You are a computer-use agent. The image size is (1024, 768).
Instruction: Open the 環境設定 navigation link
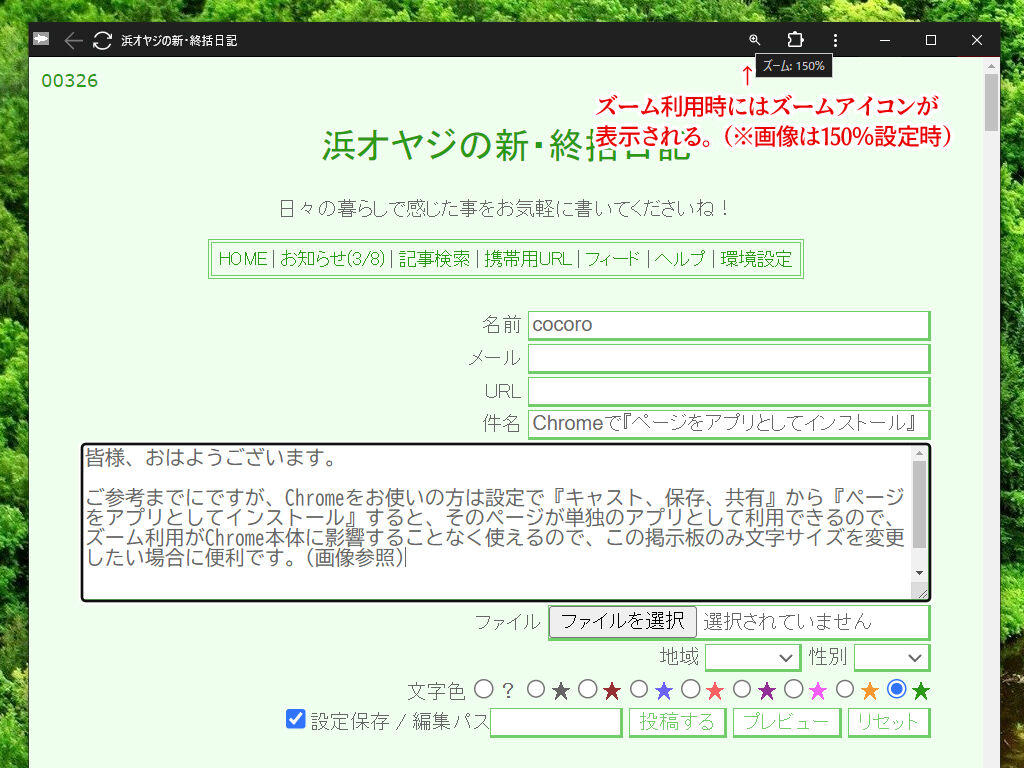click(x=756, y=259)
